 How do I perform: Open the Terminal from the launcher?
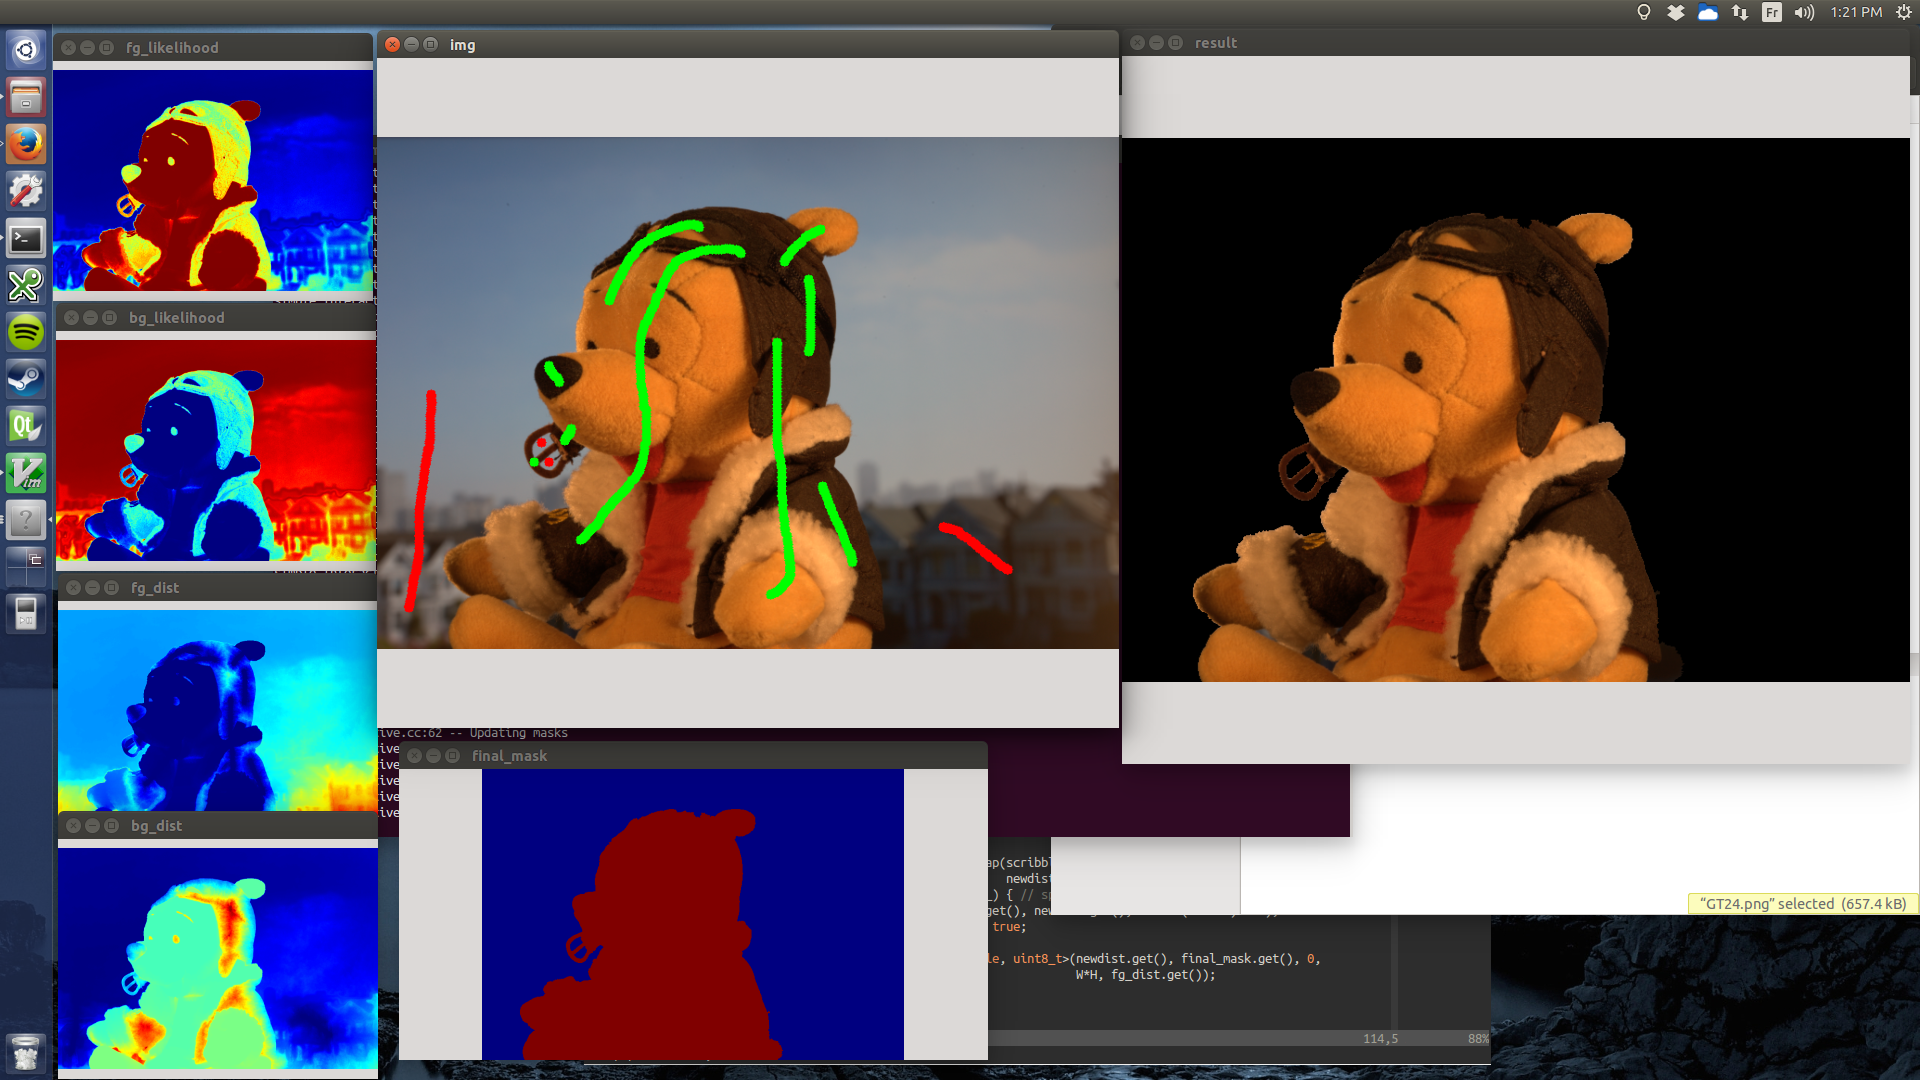[26, 239]
